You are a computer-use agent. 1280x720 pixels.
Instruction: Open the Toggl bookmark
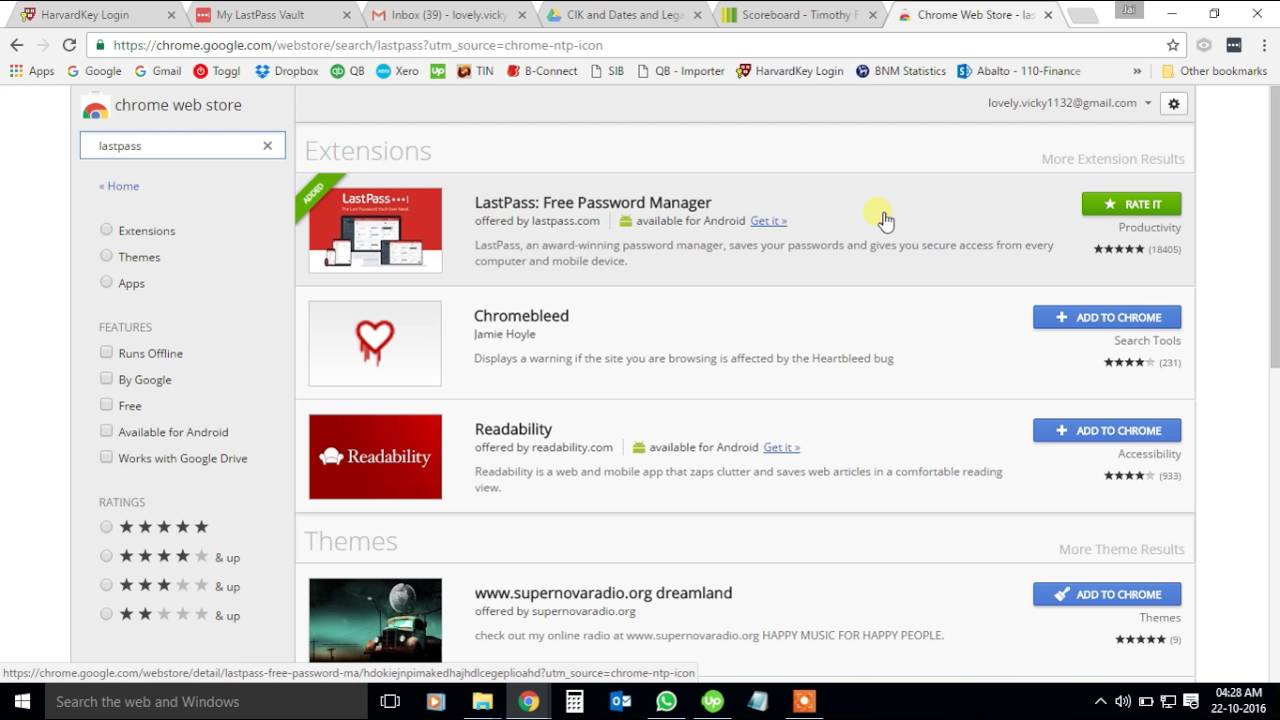click(217, 71)
